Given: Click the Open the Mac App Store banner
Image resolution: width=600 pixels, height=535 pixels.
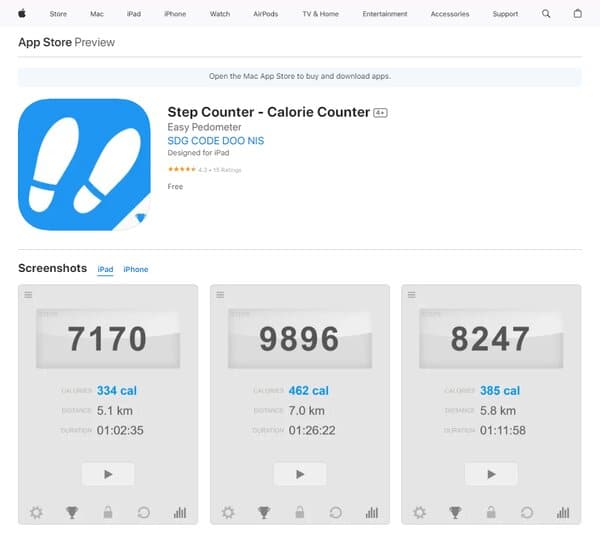Looking at the screenshot, I should click(300, 77).
